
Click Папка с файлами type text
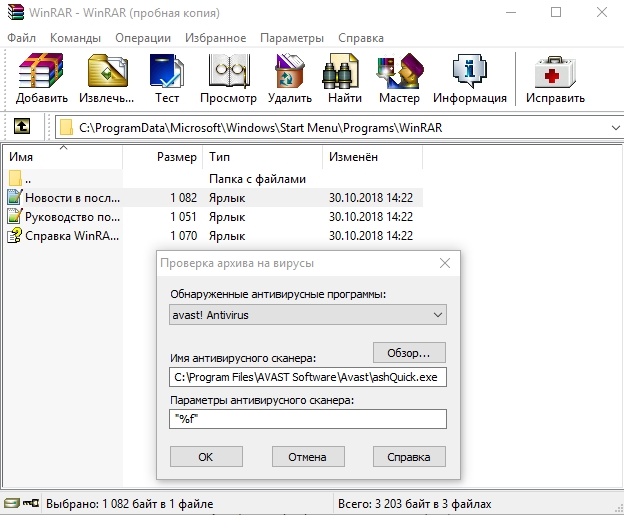pyautogui.click(x=257, y=179)
